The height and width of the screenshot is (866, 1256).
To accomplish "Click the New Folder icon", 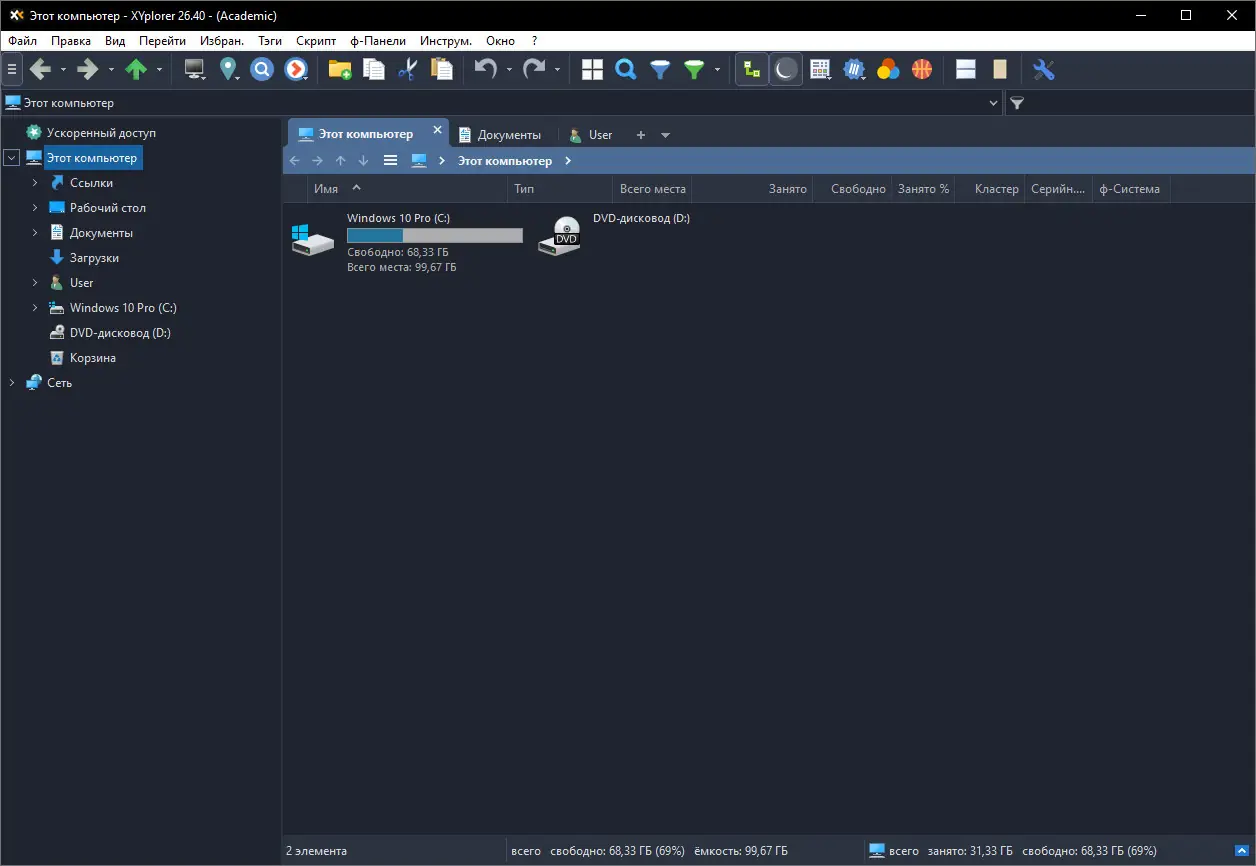I will (340, 69).
